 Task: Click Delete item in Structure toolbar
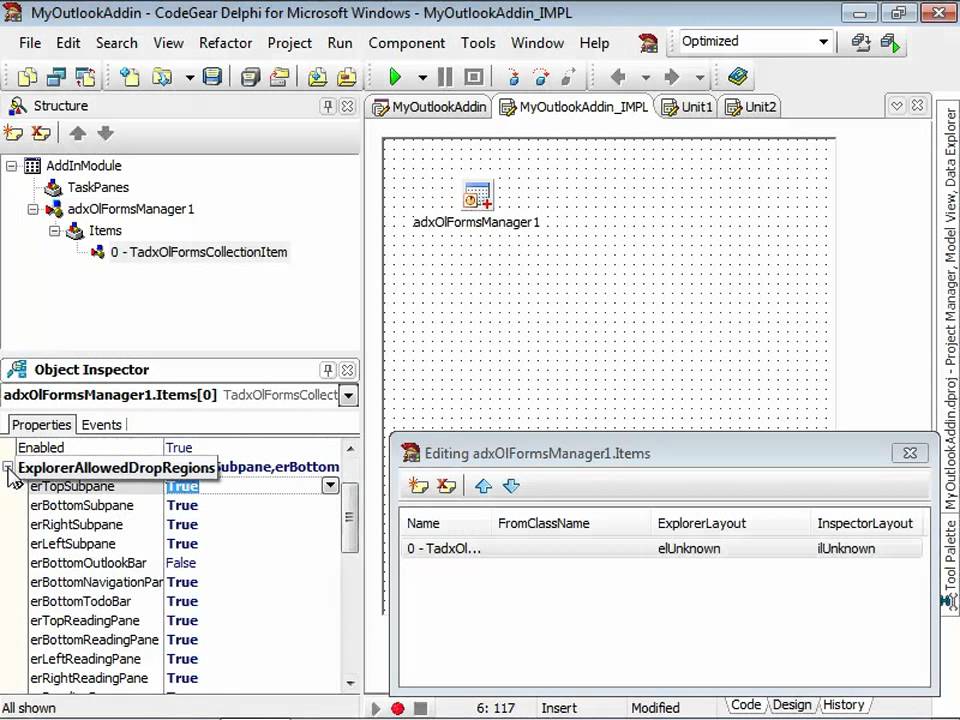[41, 133]
